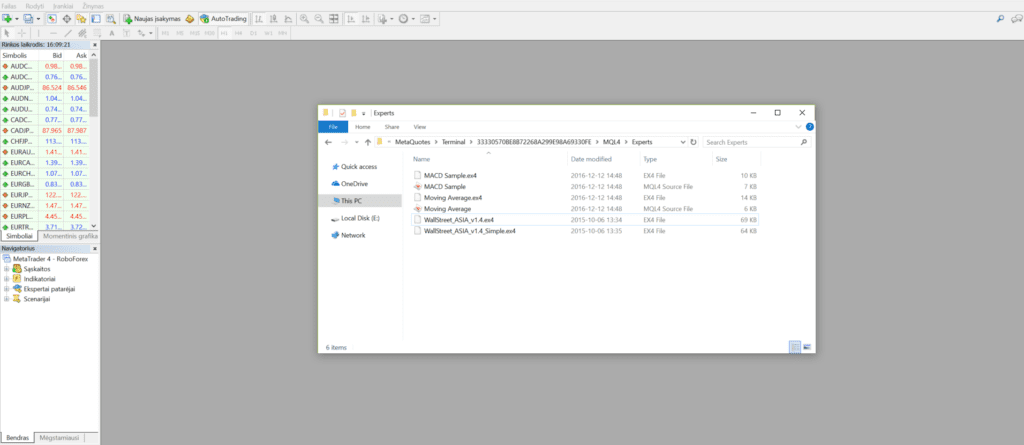Open the MetaEditor book icon
The image size is (1024, 445).
click(x=189, y=19)
